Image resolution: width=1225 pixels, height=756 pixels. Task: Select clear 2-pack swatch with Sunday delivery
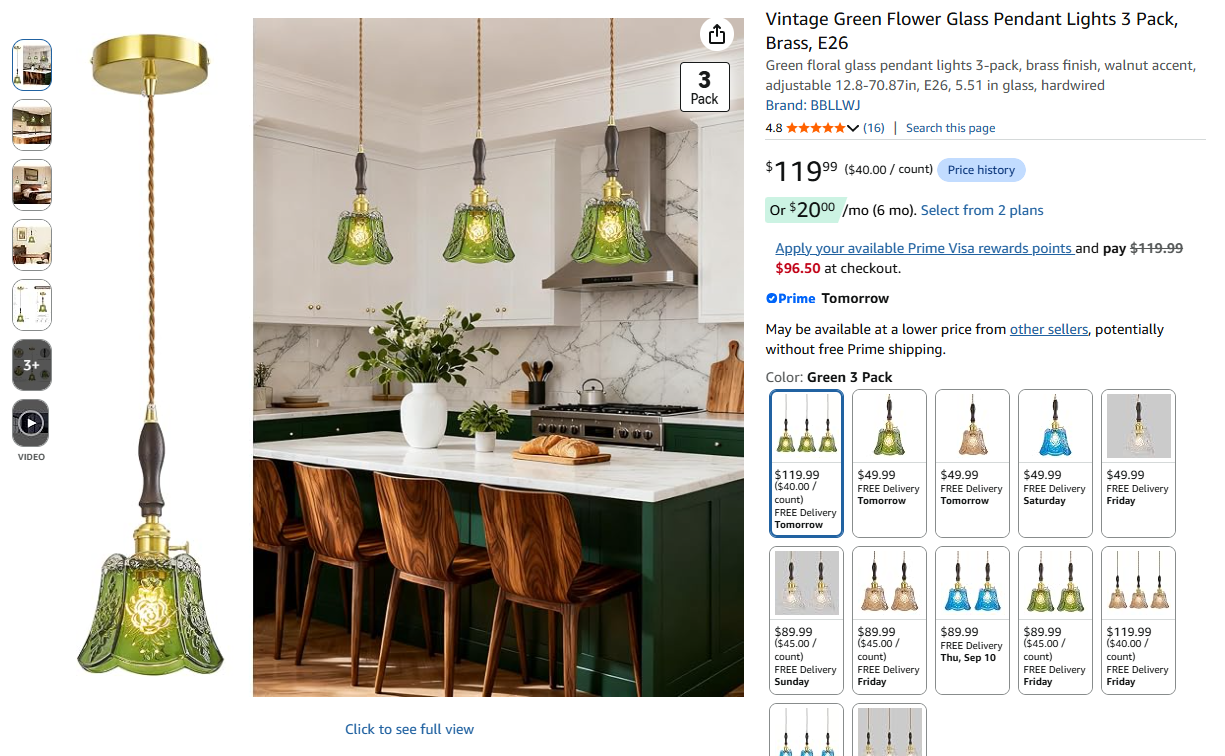(x=806, y=620)
